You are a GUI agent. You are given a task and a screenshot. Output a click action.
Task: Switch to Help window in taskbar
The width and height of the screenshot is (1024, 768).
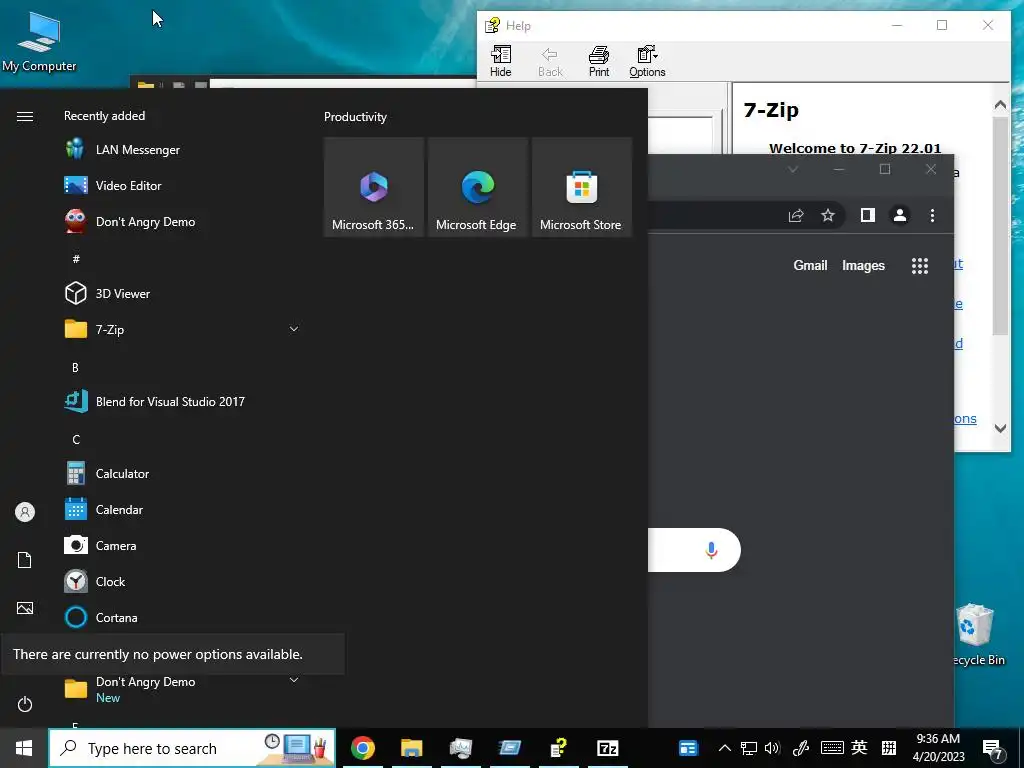point(558,748)
